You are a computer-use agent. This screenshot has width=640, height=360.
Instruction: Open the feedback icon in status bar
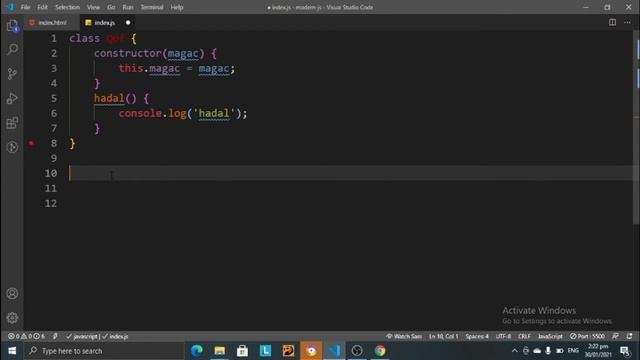(x=616, y=336)
